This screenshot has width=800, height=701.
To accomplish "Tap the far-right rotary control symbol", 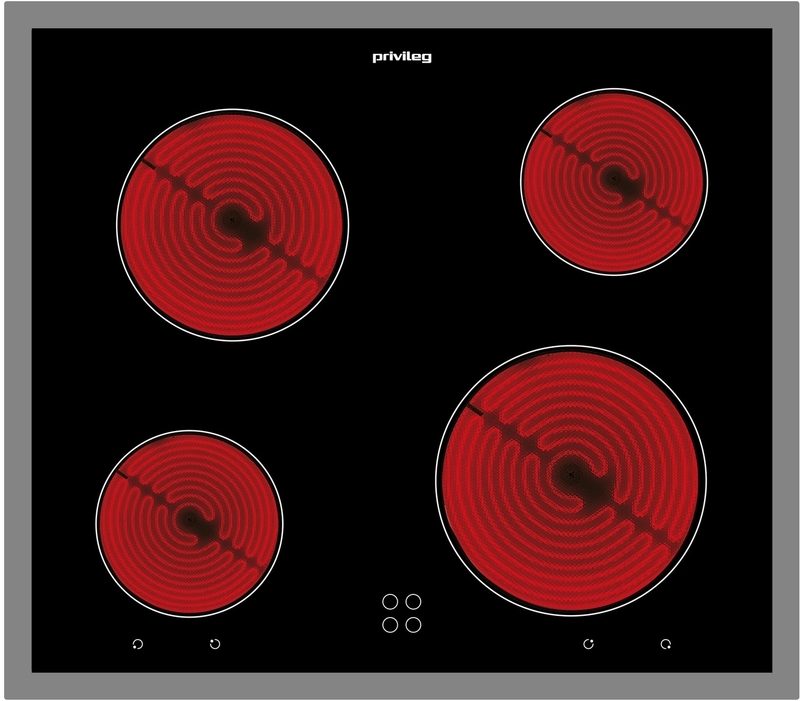I will click(666, 644).
